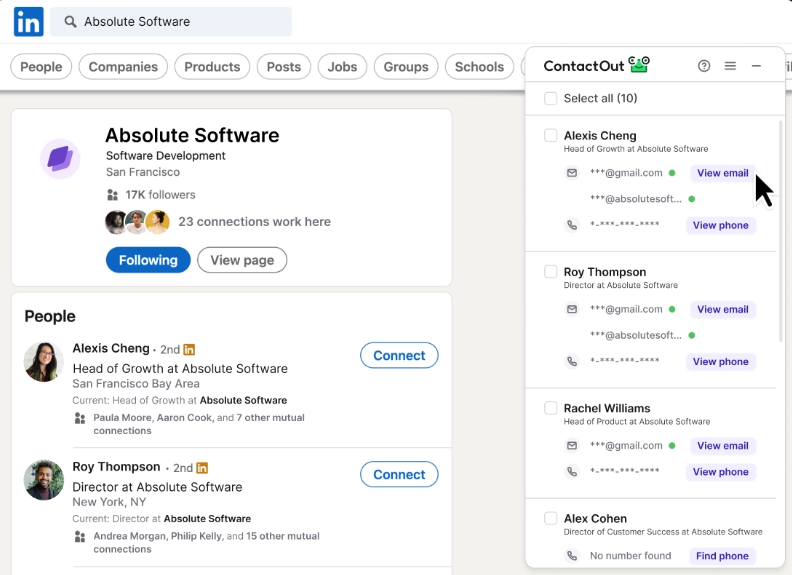Click Alexis Cheng's email envelope icon
Screen dimensions: 792x575
tap(572, 173)
